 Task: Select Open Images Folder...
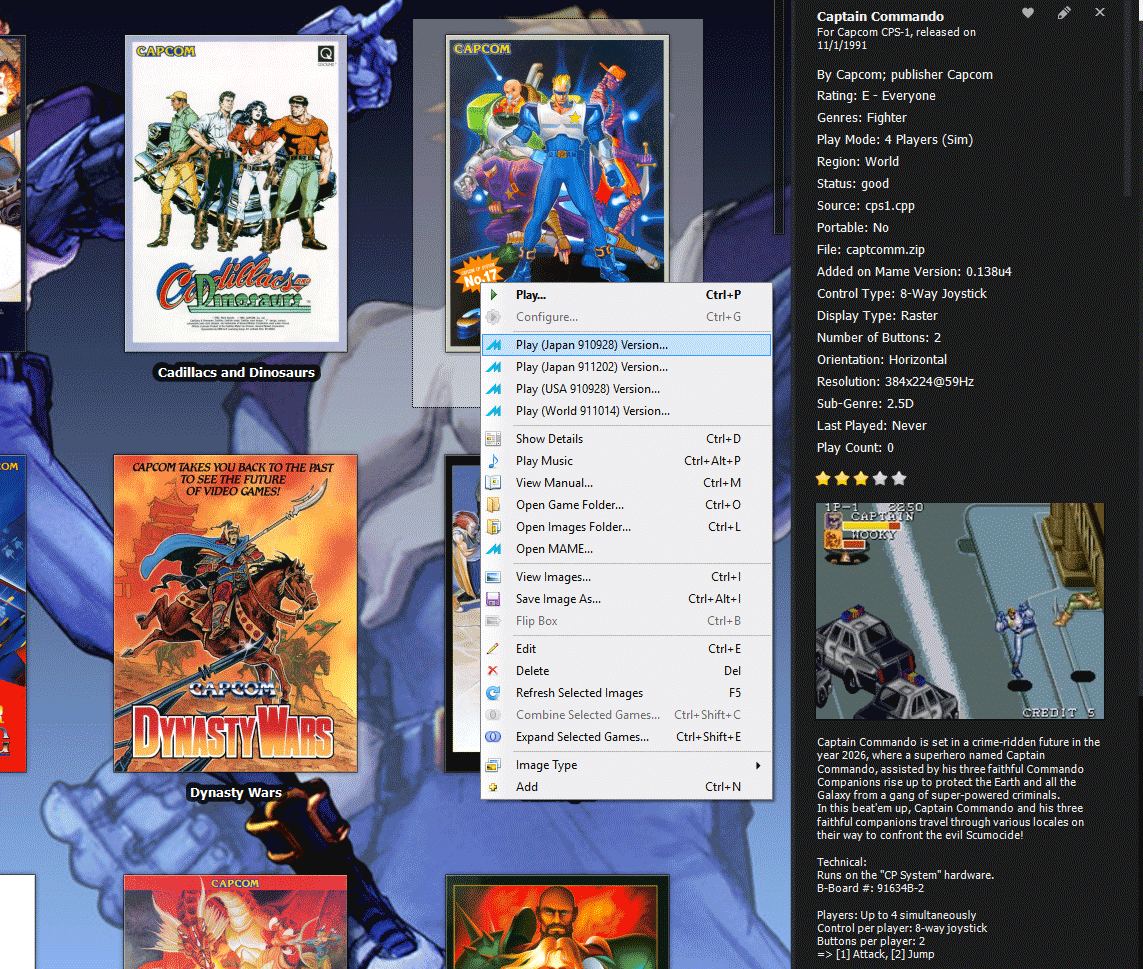pyautogui.click(x=626, y=527)
